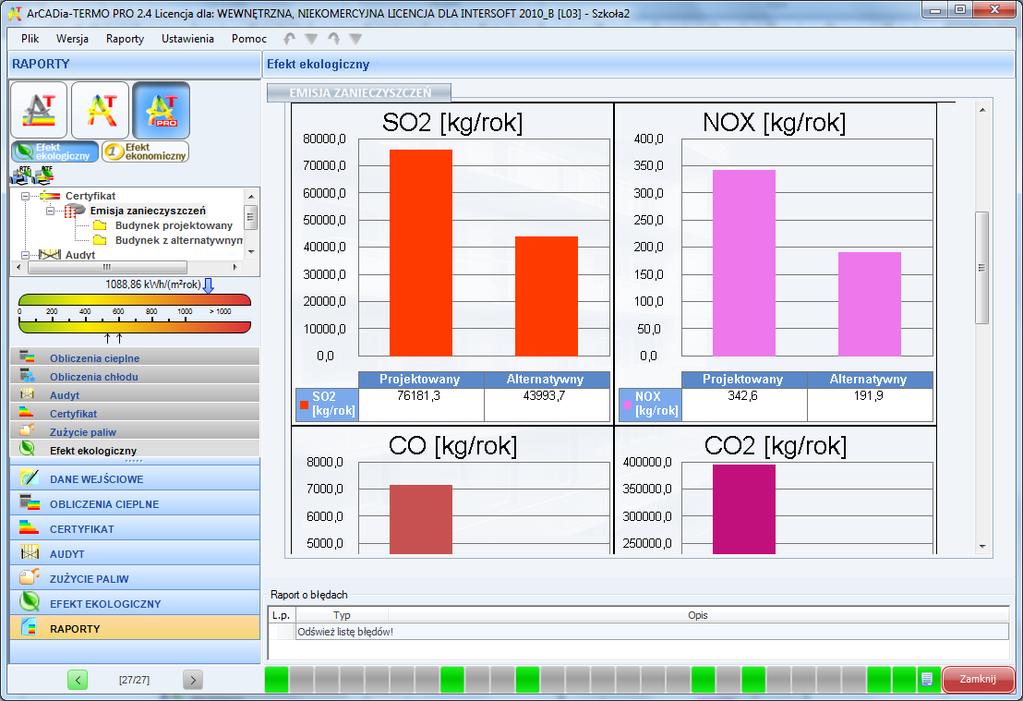Screen dimensions: 1023x701
Task: Go to the previous step with green arrow
Action: tap(78, 679)
